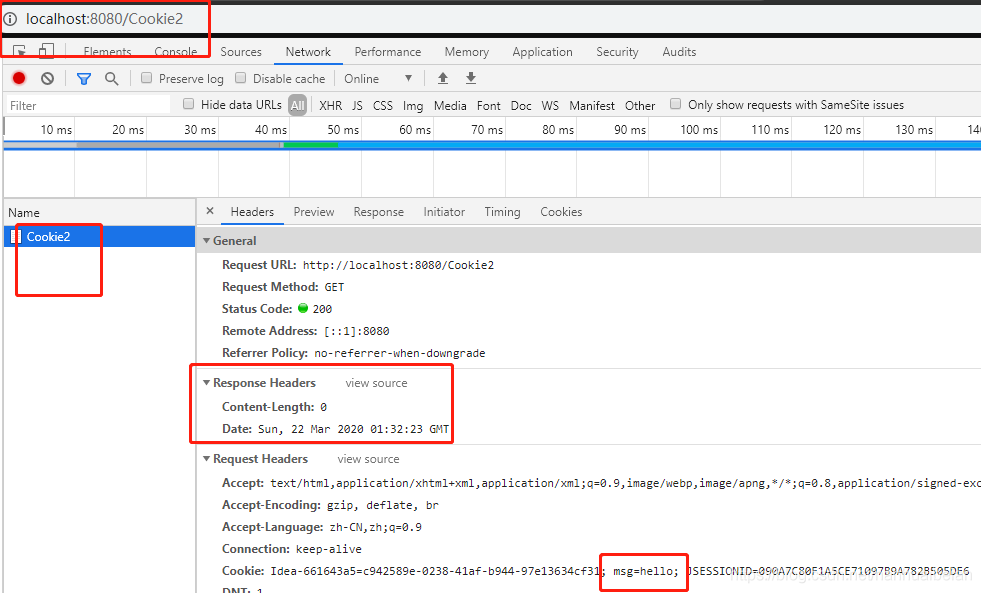Open the Memory tab
The width and height of the screenshot is (981, 593).
pyautogui.click(x=467, y=52)
